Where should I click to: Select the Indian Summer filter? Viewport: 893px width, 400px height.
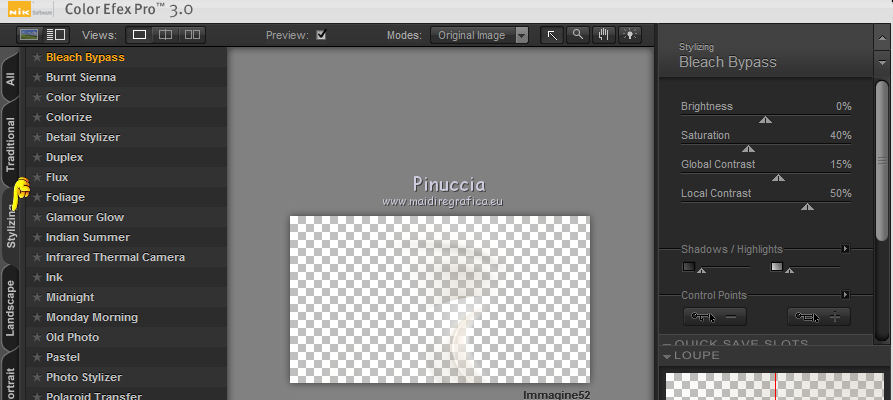[x=127, y=237]
